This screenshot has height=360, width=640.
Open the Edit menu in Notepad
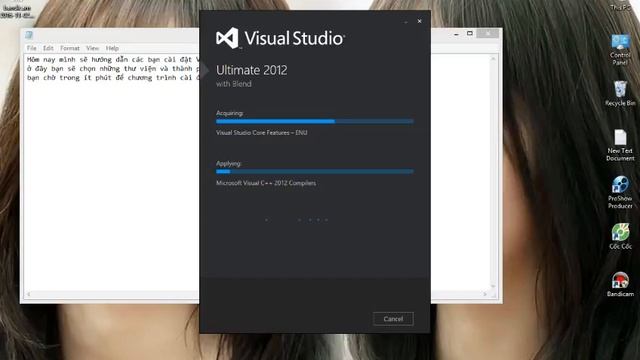(48, 48)
